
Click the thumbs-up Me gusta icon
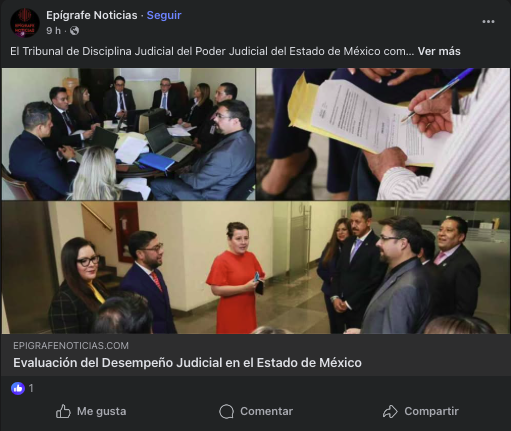[x=63, y=411]
